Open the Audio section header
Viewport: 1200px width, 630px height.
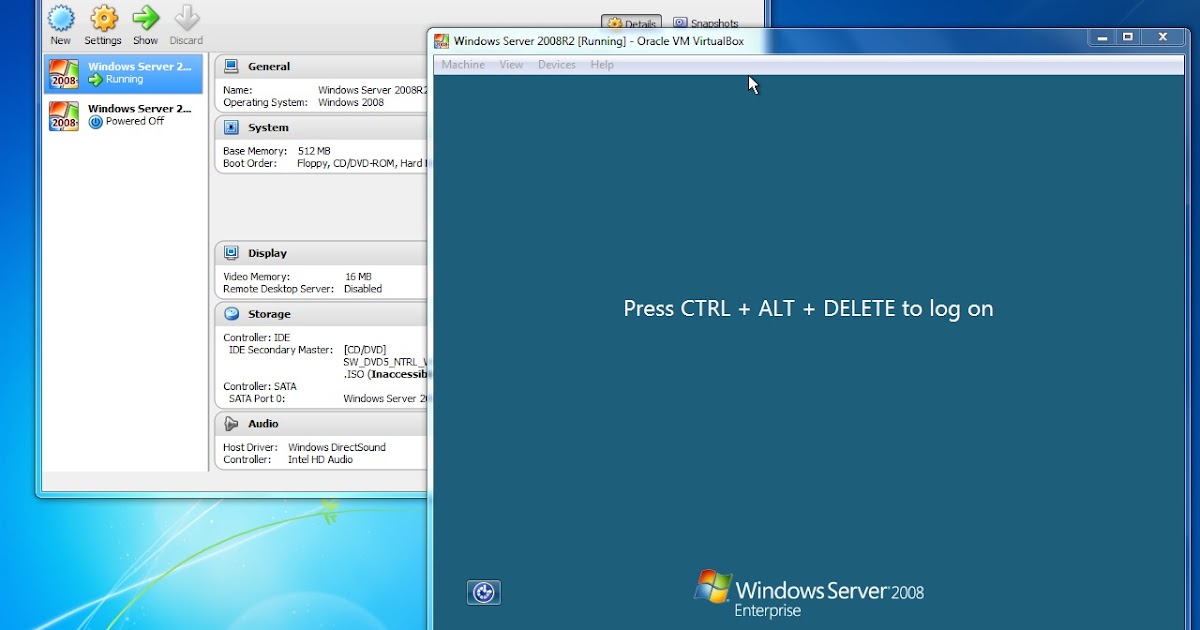click(x=321, y=423)
